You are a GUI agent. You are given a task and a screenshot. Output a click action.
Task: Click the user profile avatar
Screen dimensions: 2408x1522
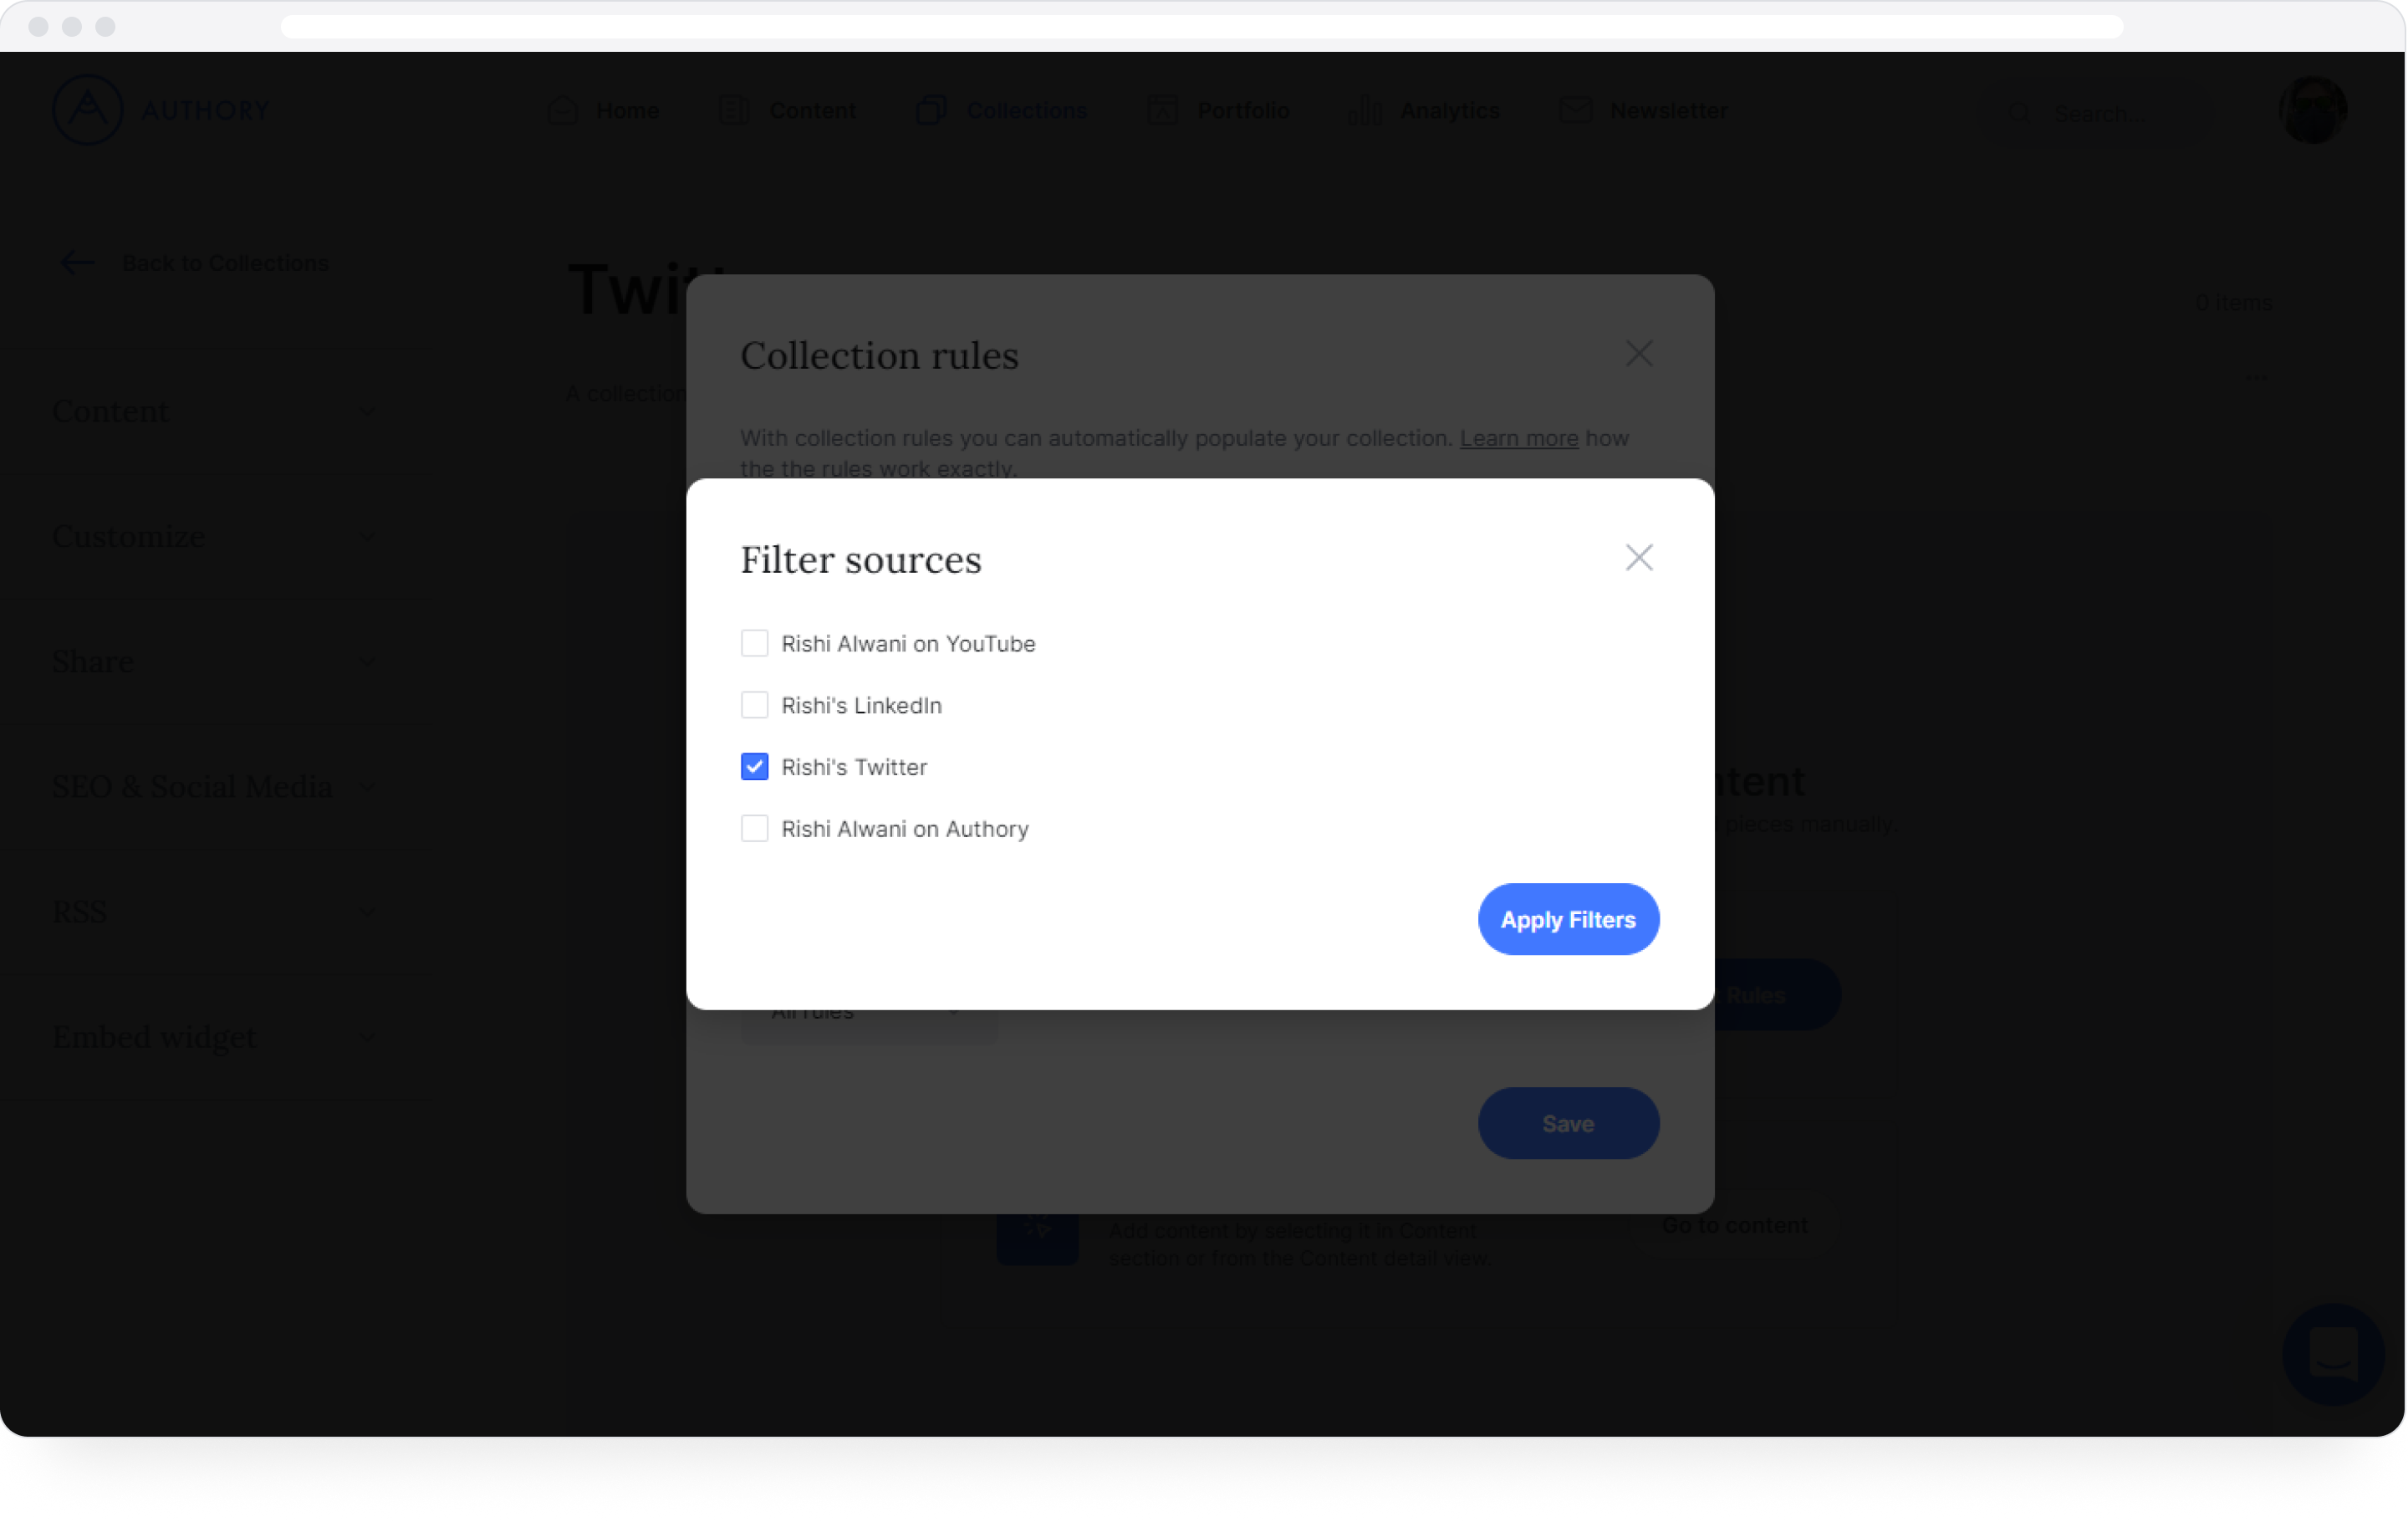[x=2312, y=110]
